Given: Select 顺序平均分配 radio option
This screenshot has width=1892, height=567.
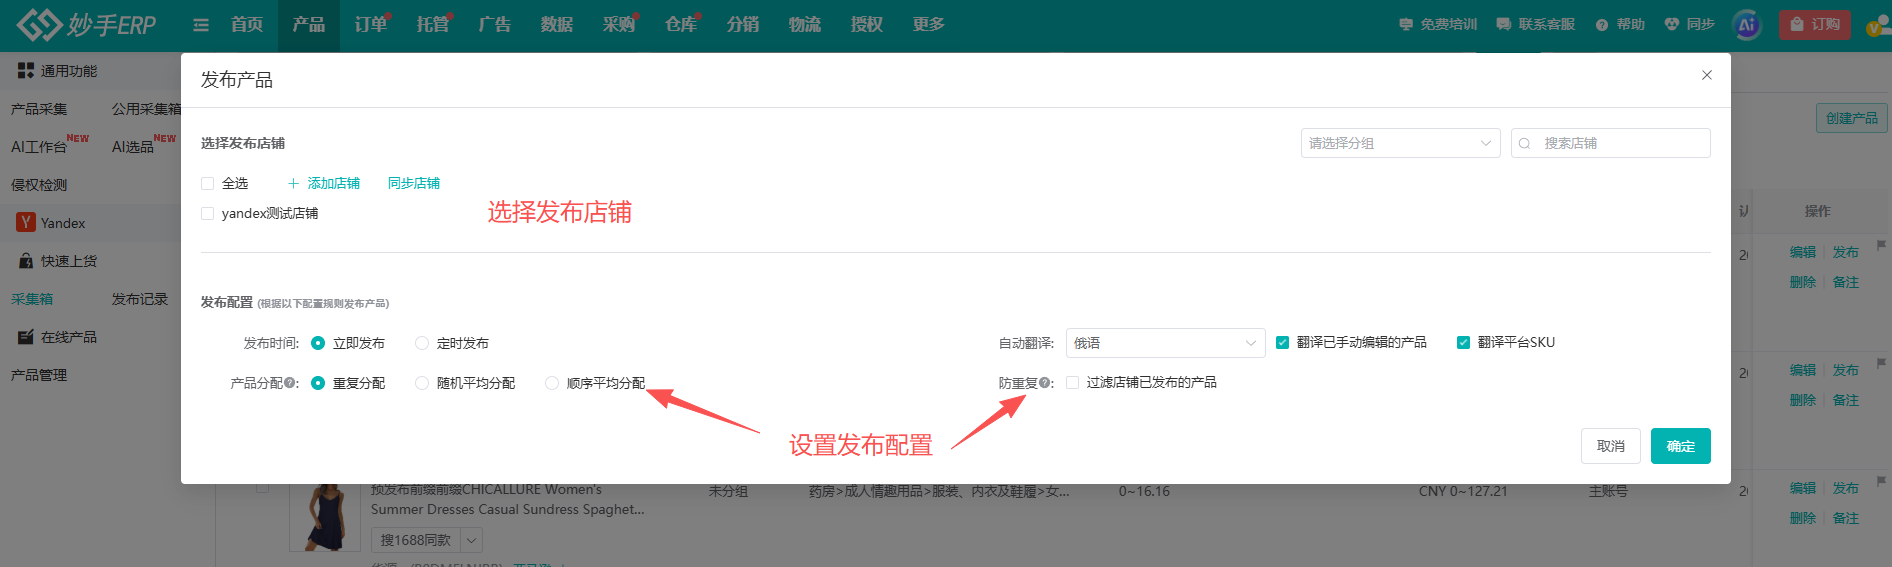Looking at the screenshot, I should (x=552, y=383).
